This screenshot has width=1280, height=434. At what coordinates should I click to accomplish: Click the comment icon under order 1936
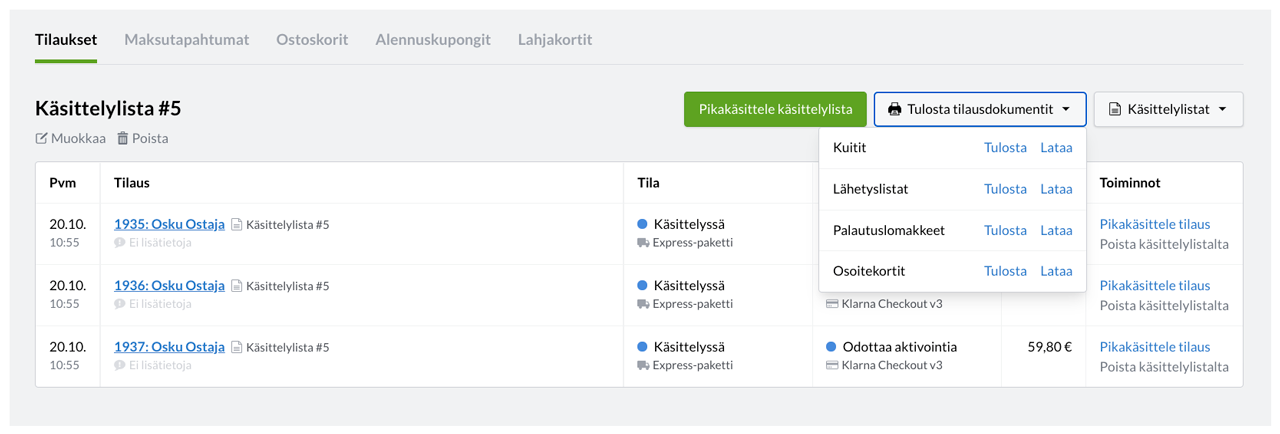(x=120, y=304)
